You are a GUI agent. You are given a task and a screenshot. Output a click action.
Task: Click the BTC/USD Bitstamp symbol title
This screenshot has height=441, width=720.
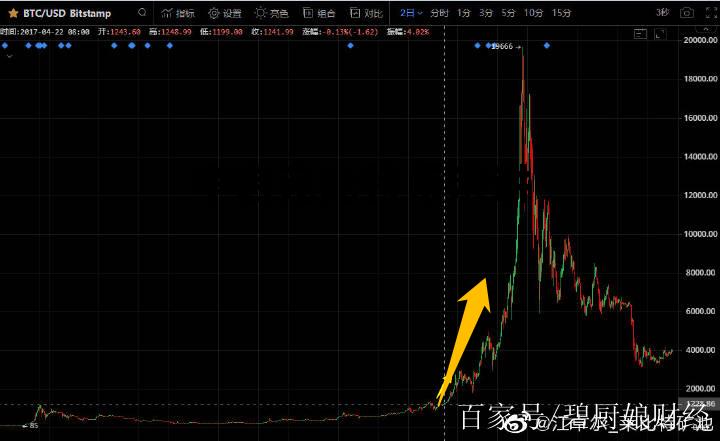click(67, 13)
